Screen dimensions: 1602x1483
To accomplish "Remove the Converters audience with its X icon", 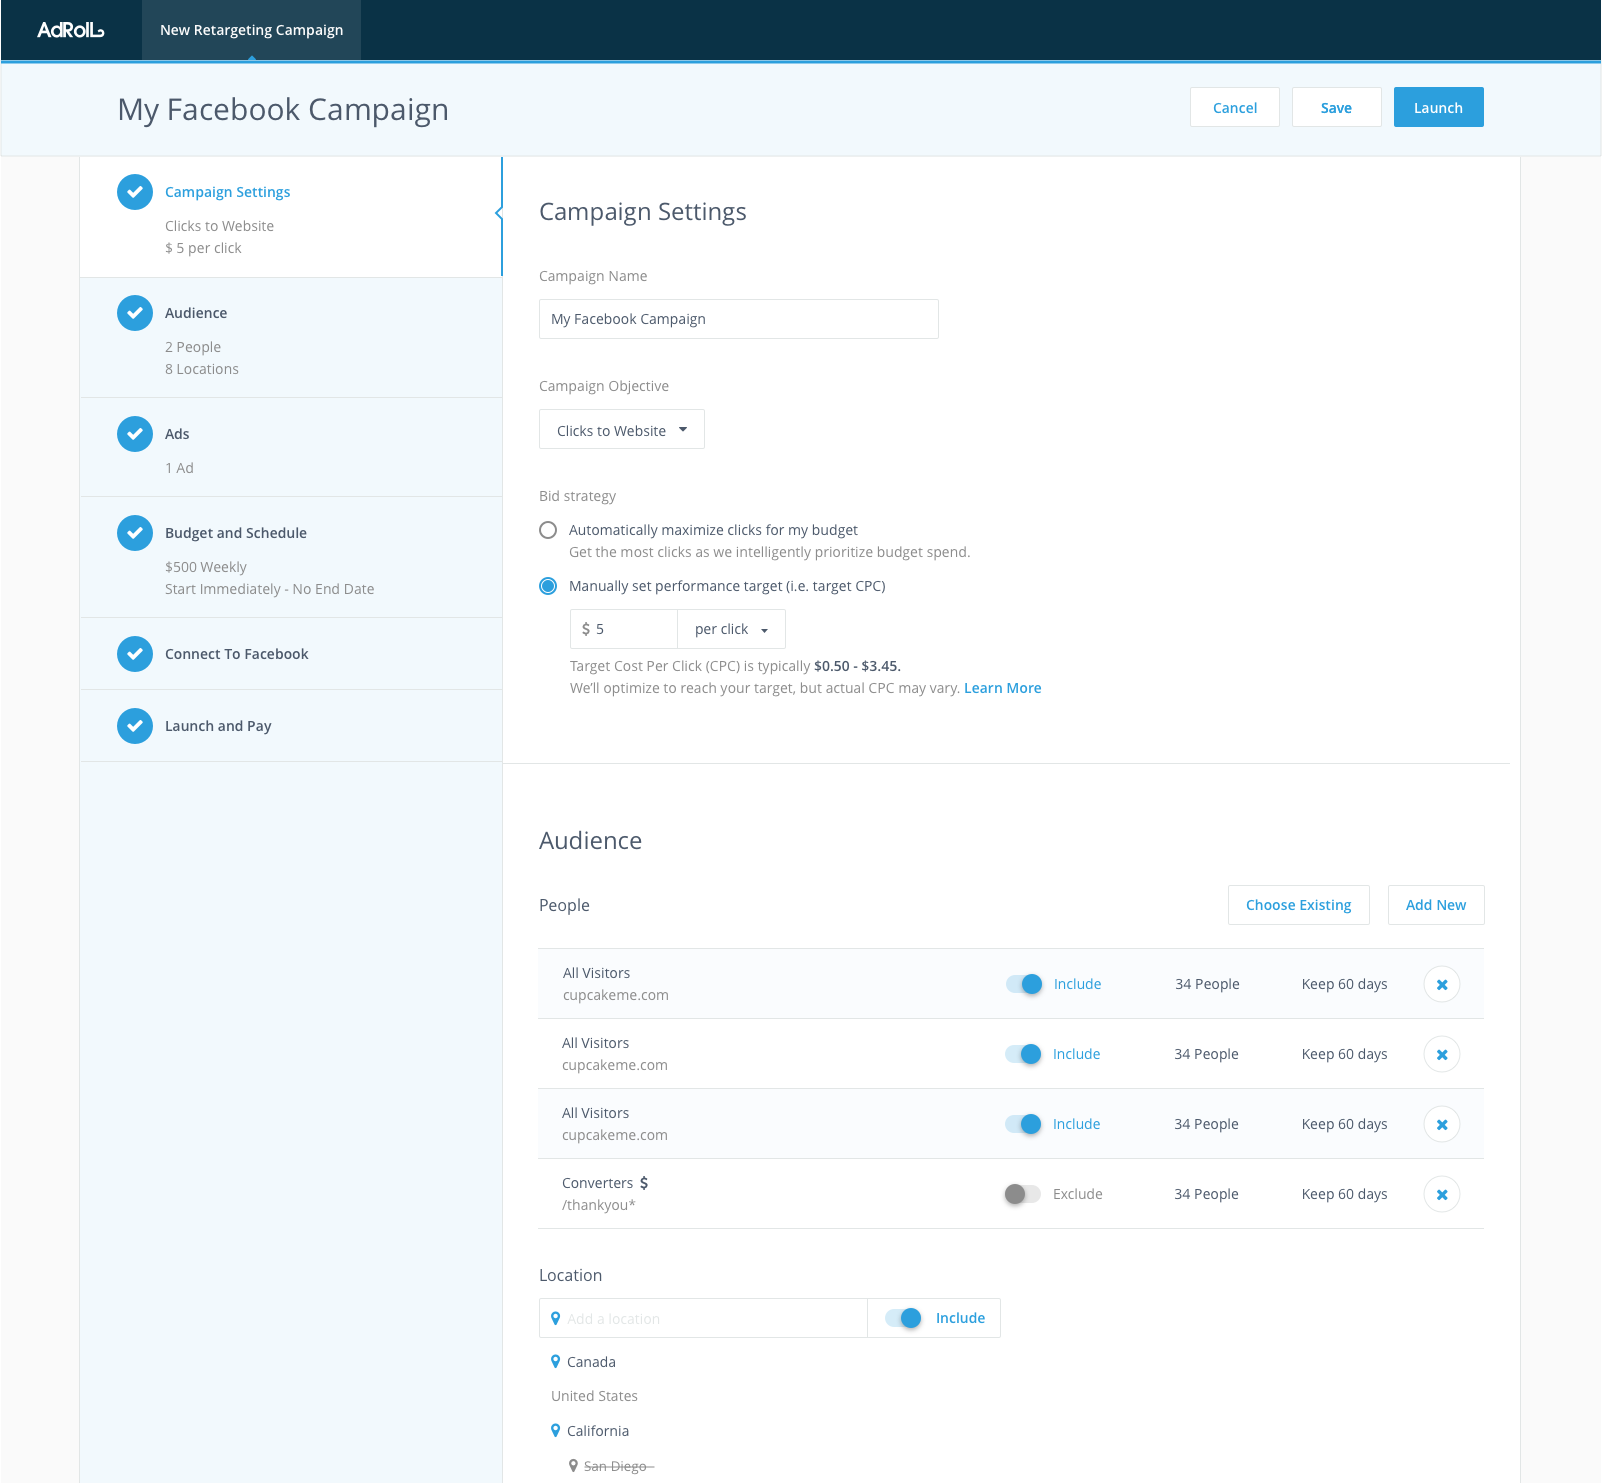I will pos(1441,1194).
